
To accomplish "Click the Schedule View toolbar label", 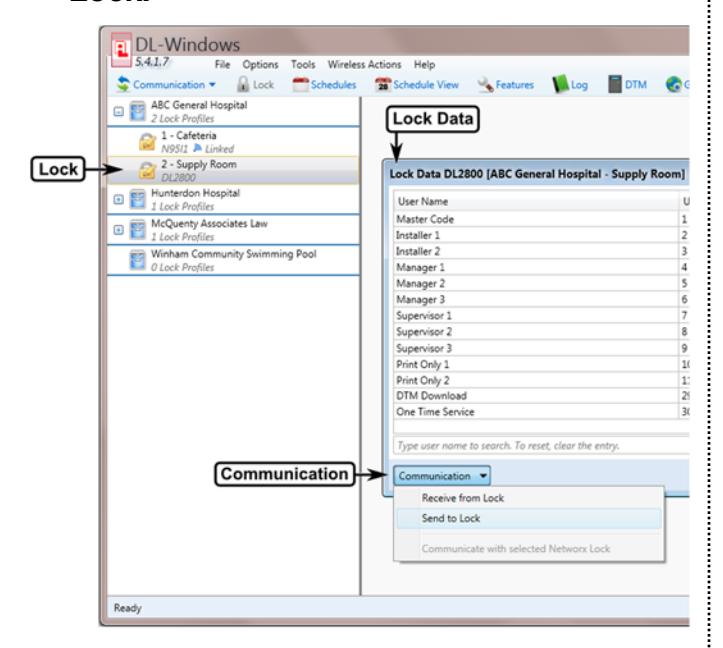I will [x=426, y=85].
